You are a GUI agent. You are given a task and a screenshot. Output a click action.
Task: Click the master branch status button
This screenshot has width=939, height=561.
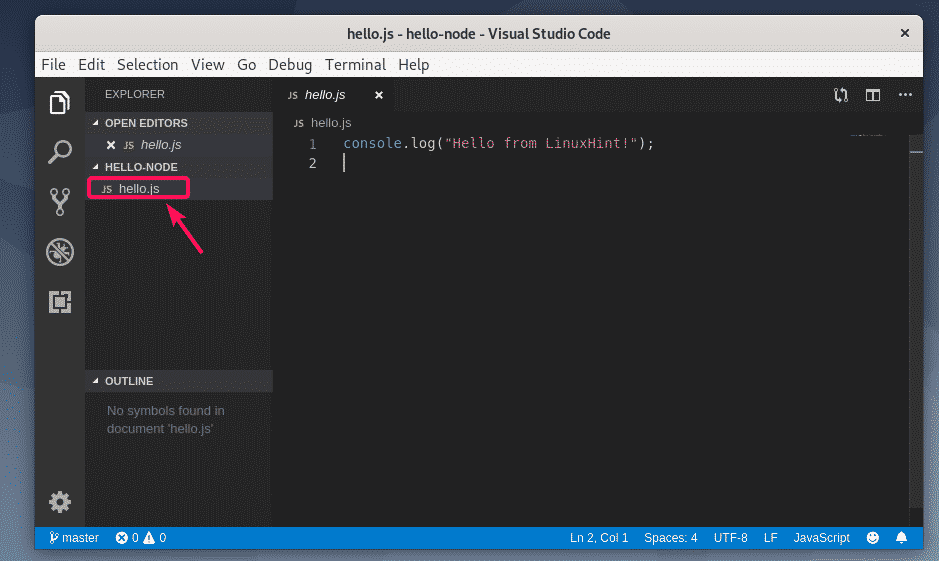74,538
